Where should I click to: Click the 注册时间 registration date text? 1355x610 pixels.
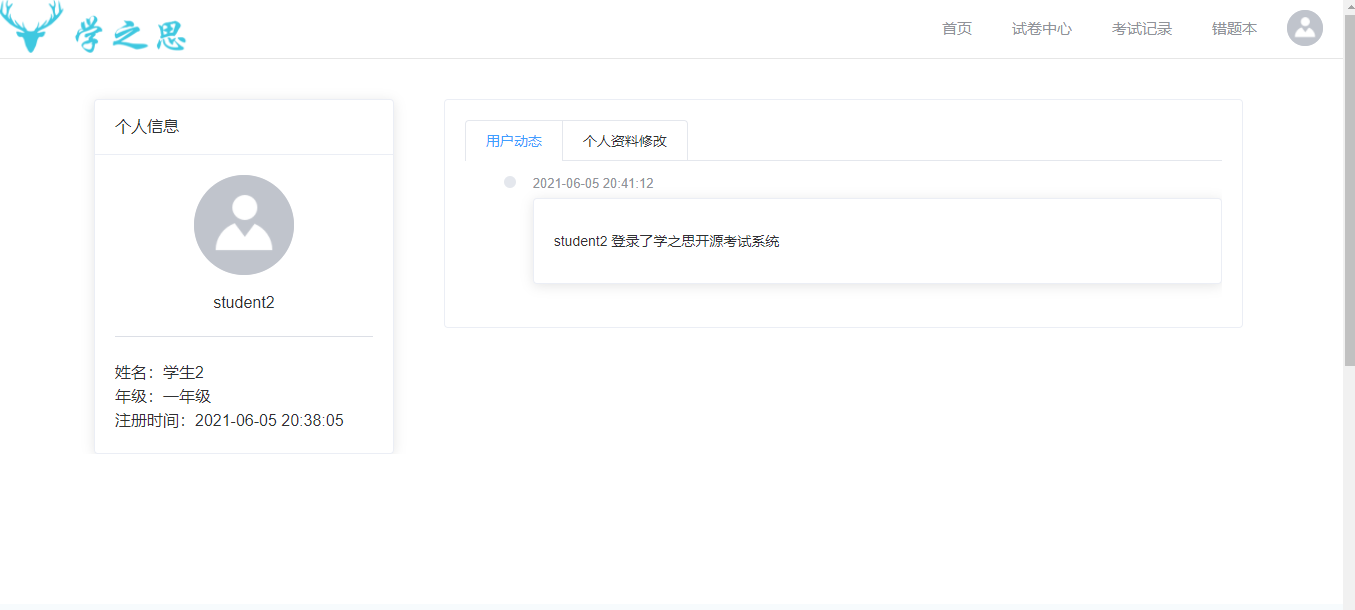pos(229,420)
